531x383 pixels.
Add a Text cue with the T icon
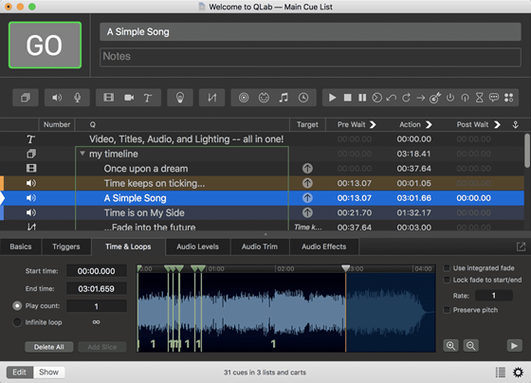[x=148, y=98]
